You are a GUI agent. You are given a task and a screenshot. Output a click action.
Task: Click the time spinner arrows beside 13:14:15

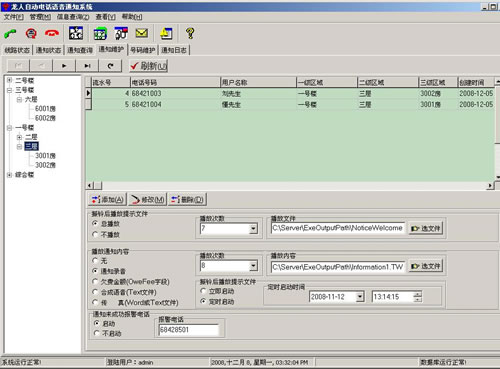[418, 297]
